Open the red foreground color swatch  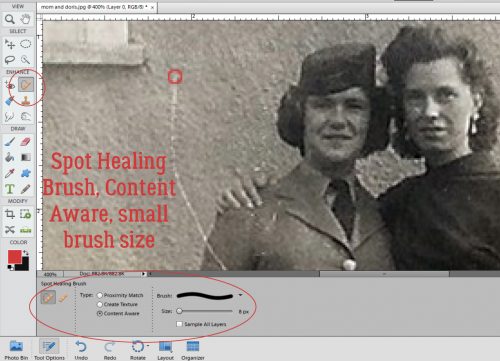coord(14,257)
